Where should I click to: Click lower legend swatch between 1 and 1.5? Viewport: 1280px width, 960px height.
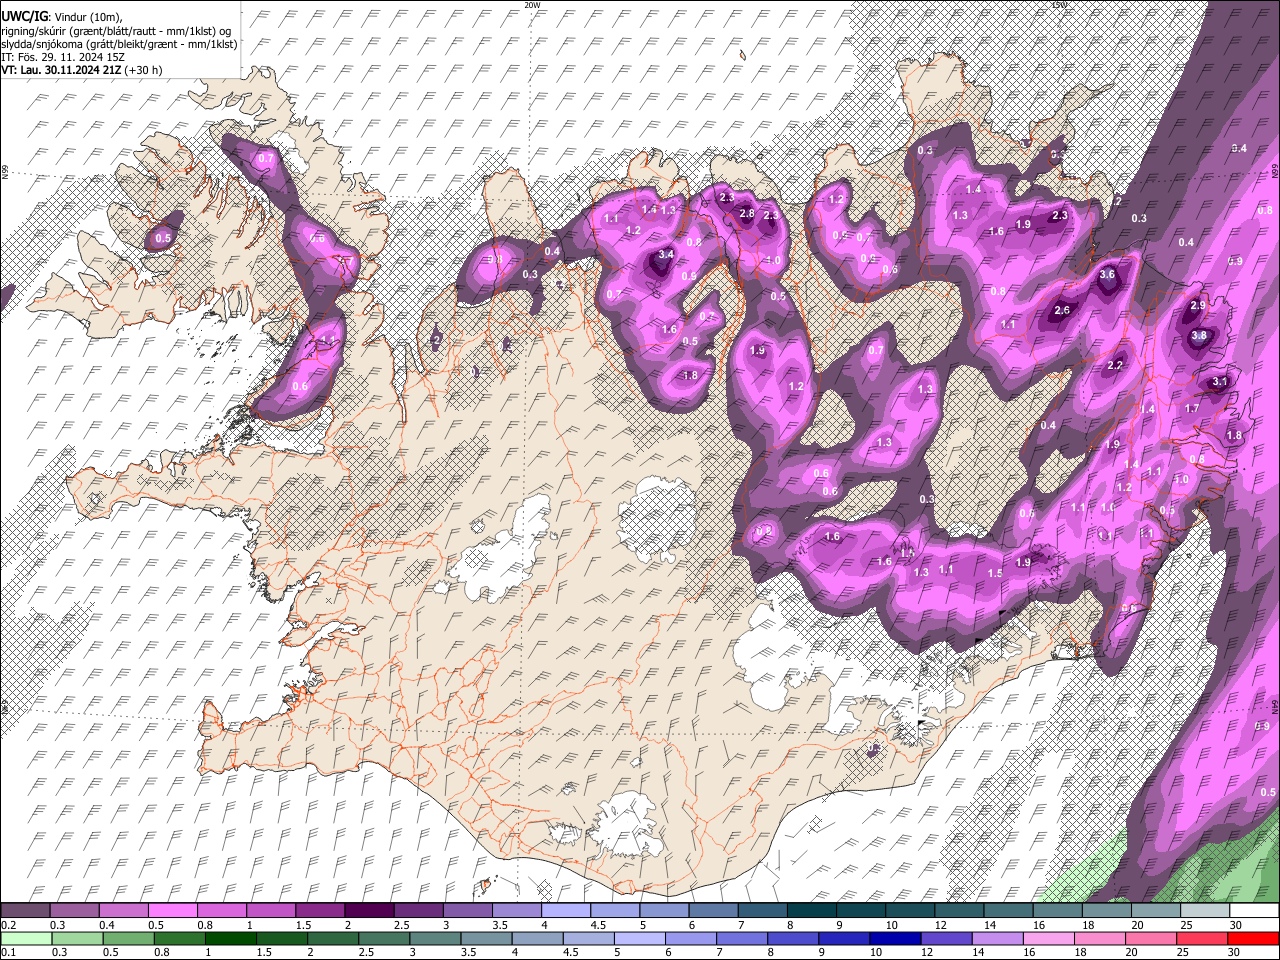click(229, 938)
